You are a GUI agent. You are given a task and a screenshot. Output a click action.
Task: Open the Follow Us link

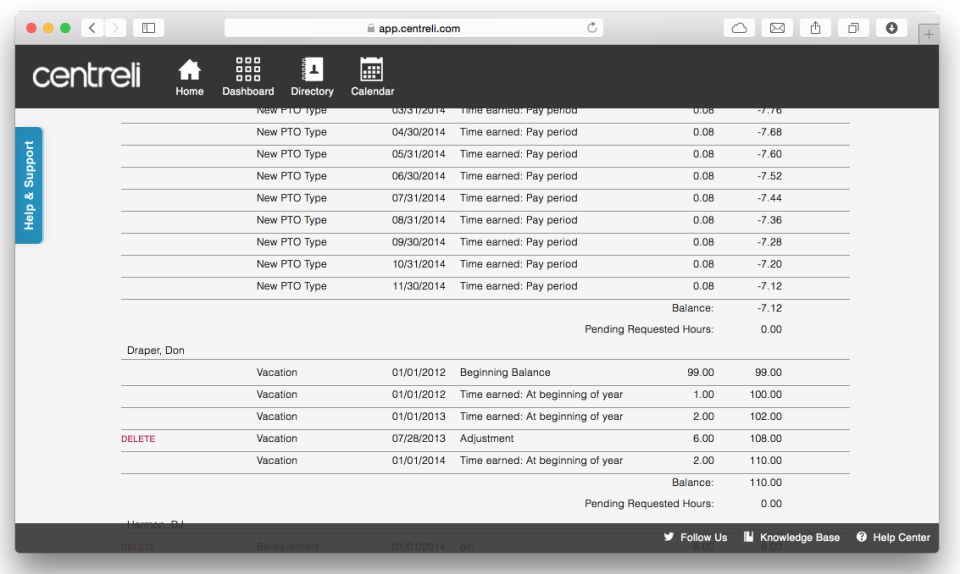pos(703,537)
